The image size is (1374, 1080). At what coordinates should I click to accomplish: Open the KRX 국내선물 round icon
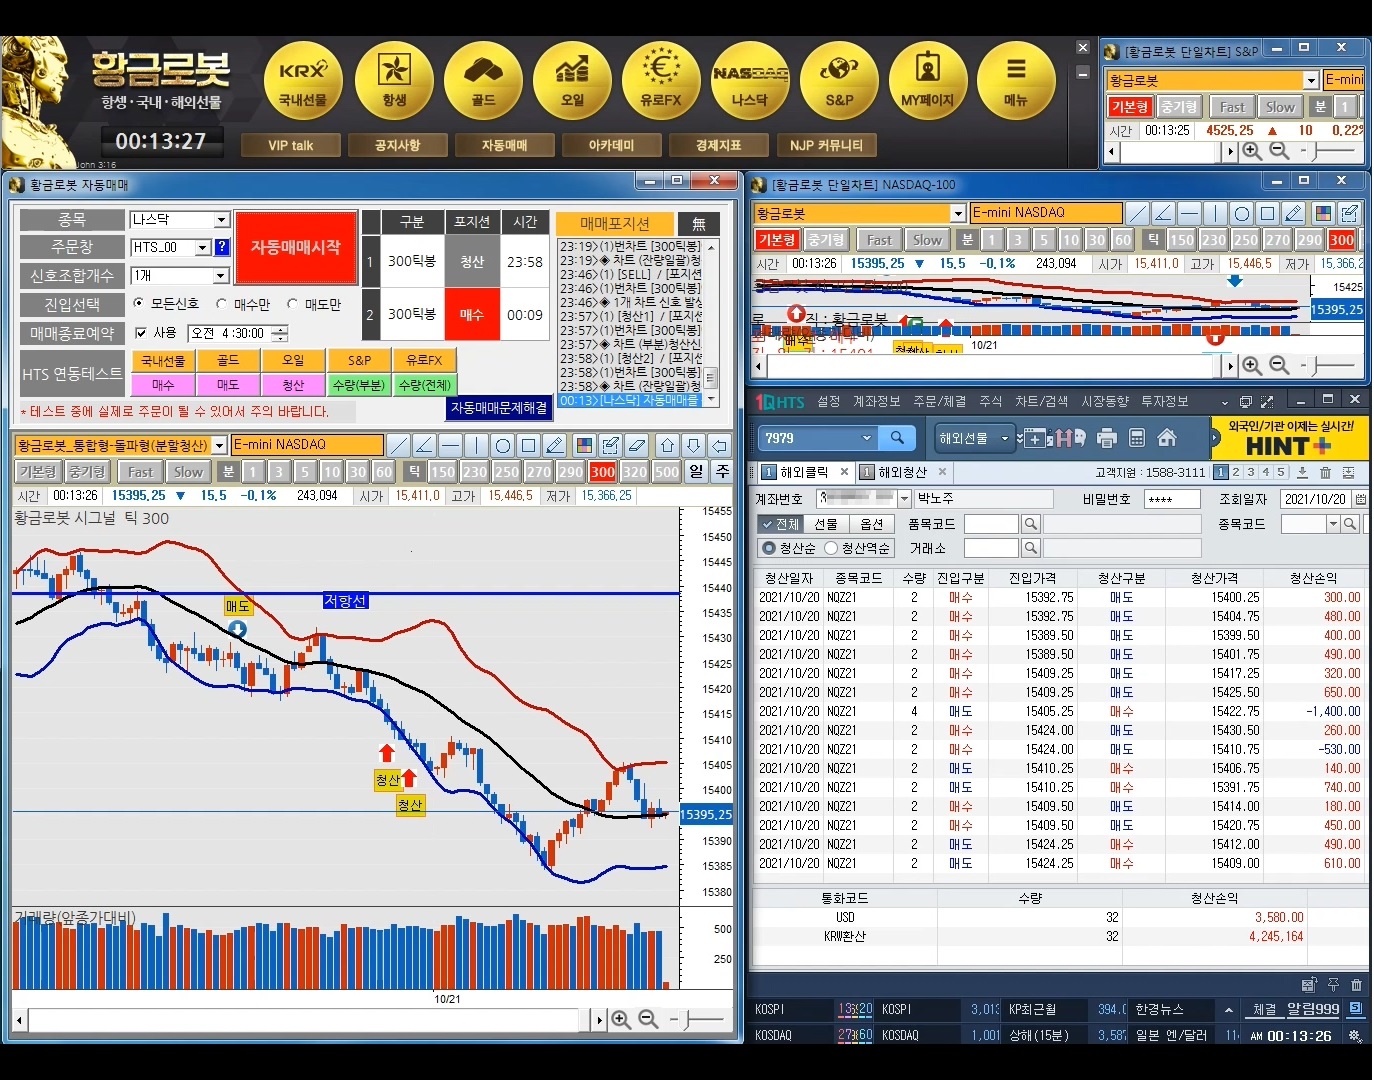303,81
